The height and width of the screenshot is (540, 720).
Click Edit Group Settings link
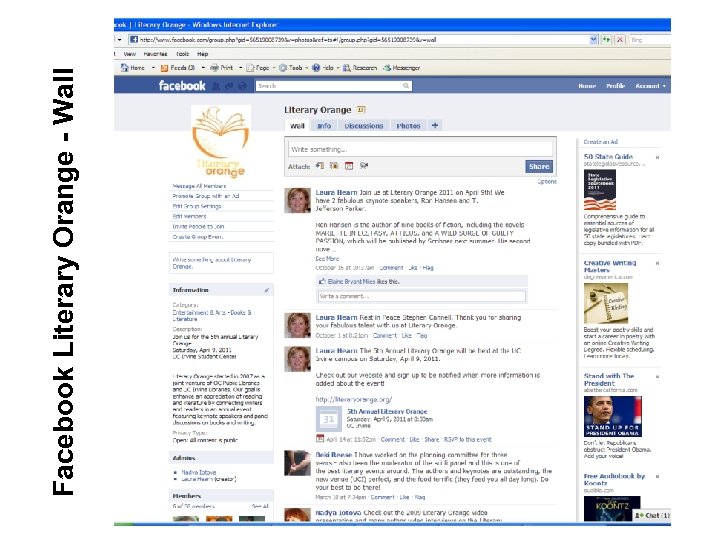coord(197,207)
